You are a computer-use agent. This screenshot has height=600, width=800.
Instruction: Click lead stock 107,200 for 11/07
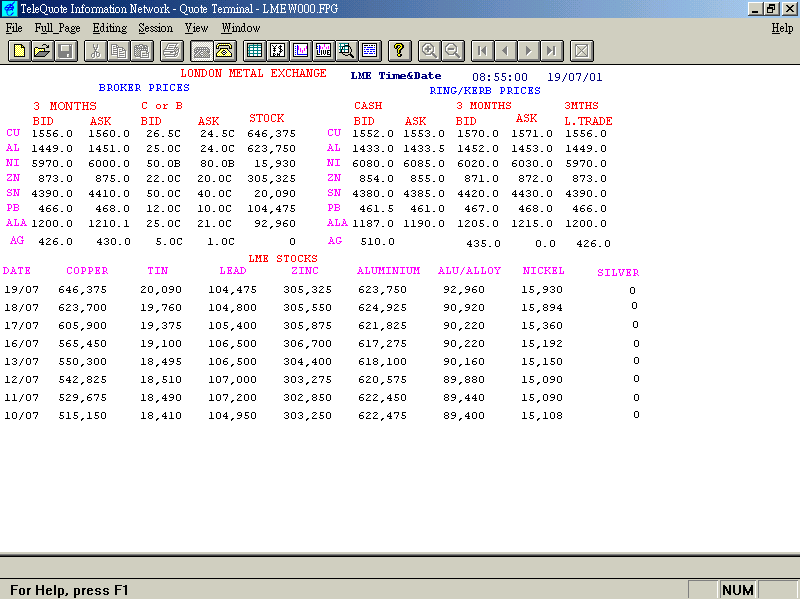(x=232, y=398)
